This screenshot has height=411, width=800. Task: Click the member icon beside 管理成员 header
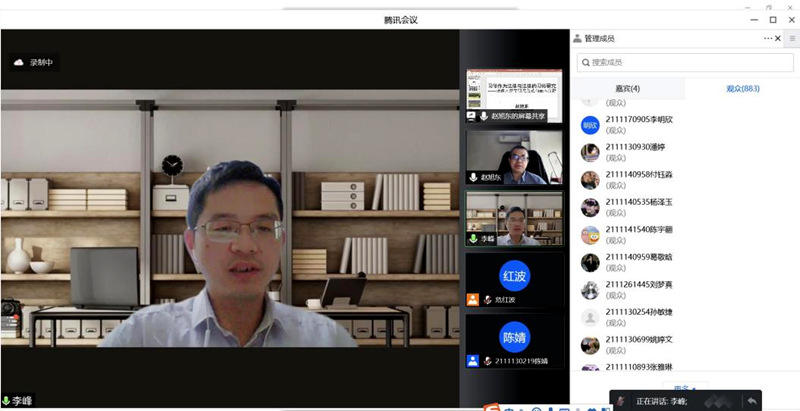click(x=577, y=38)
